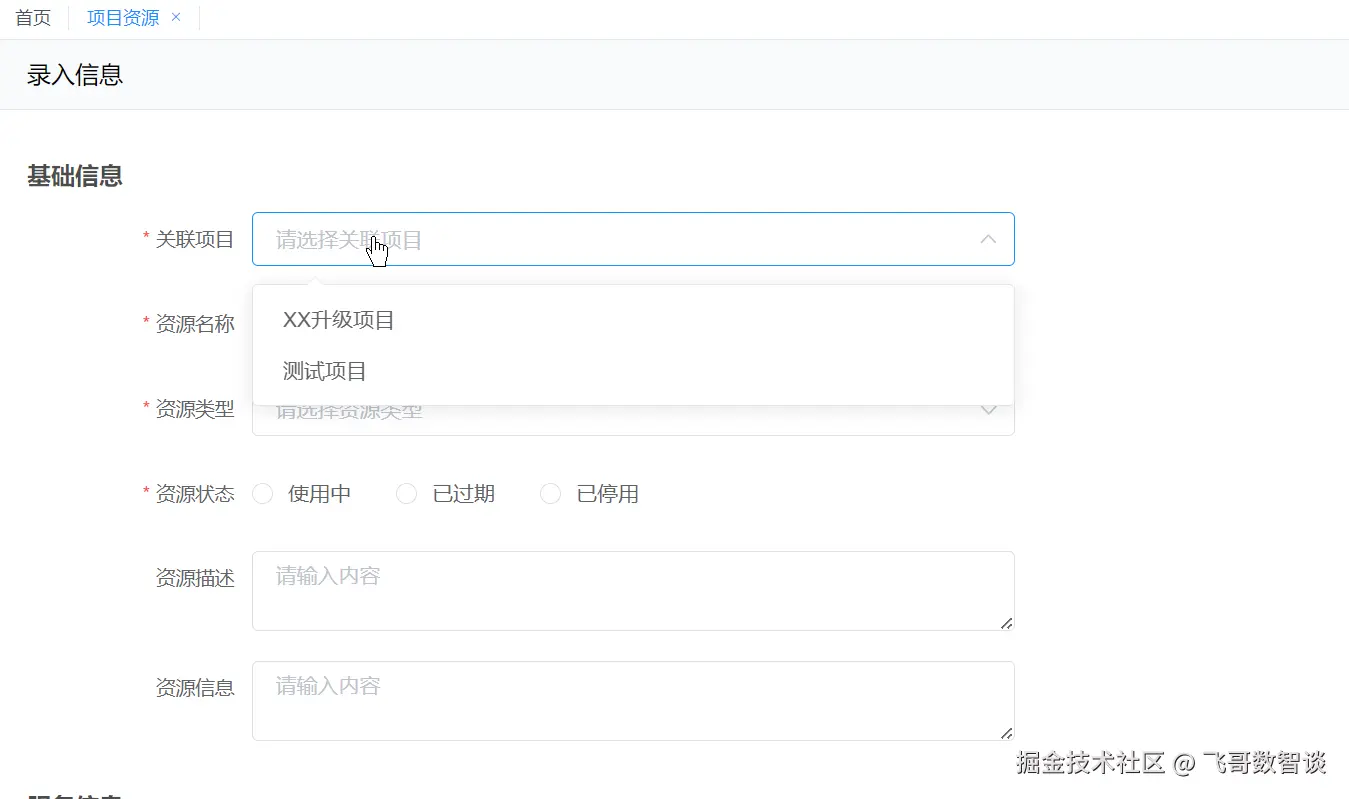Viewport: 1349px width, 799px height.
Task: Collapse the 关联项目 dropdown arrow
Action: tap(988, 239)
